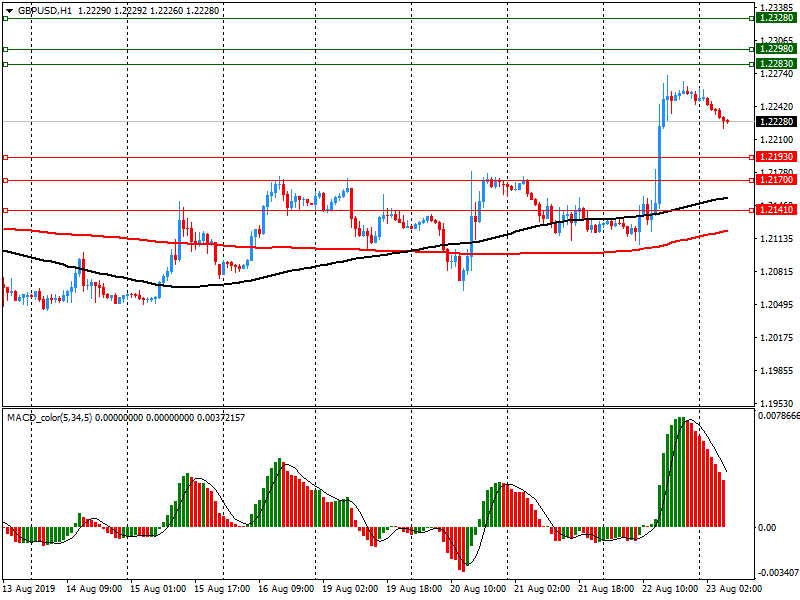Click the 1.21135 price scale value
800x600 pixels.
pos(777,239)
